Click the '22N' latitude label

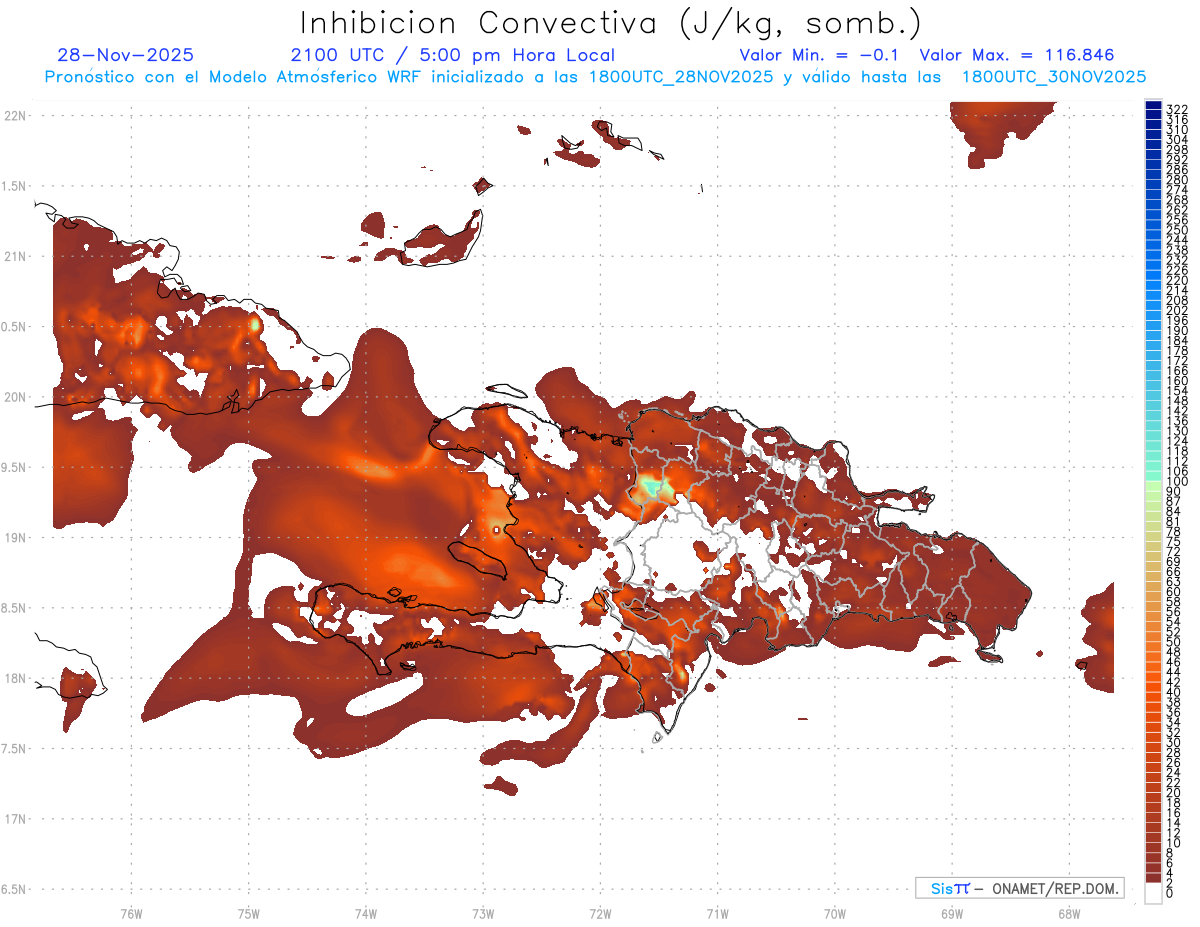click(x=14, y=115)
